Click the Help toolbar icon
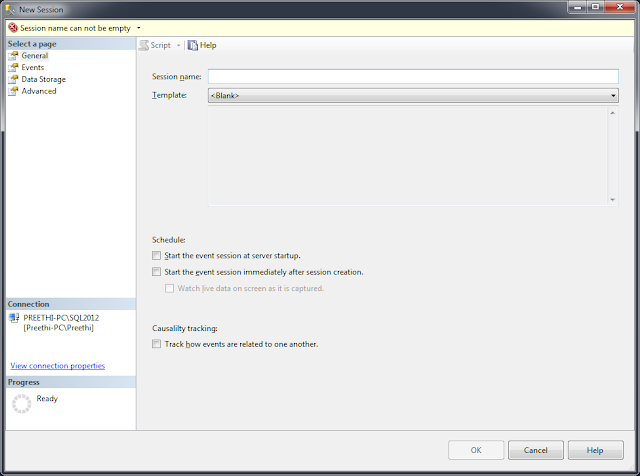 [193, 45]
